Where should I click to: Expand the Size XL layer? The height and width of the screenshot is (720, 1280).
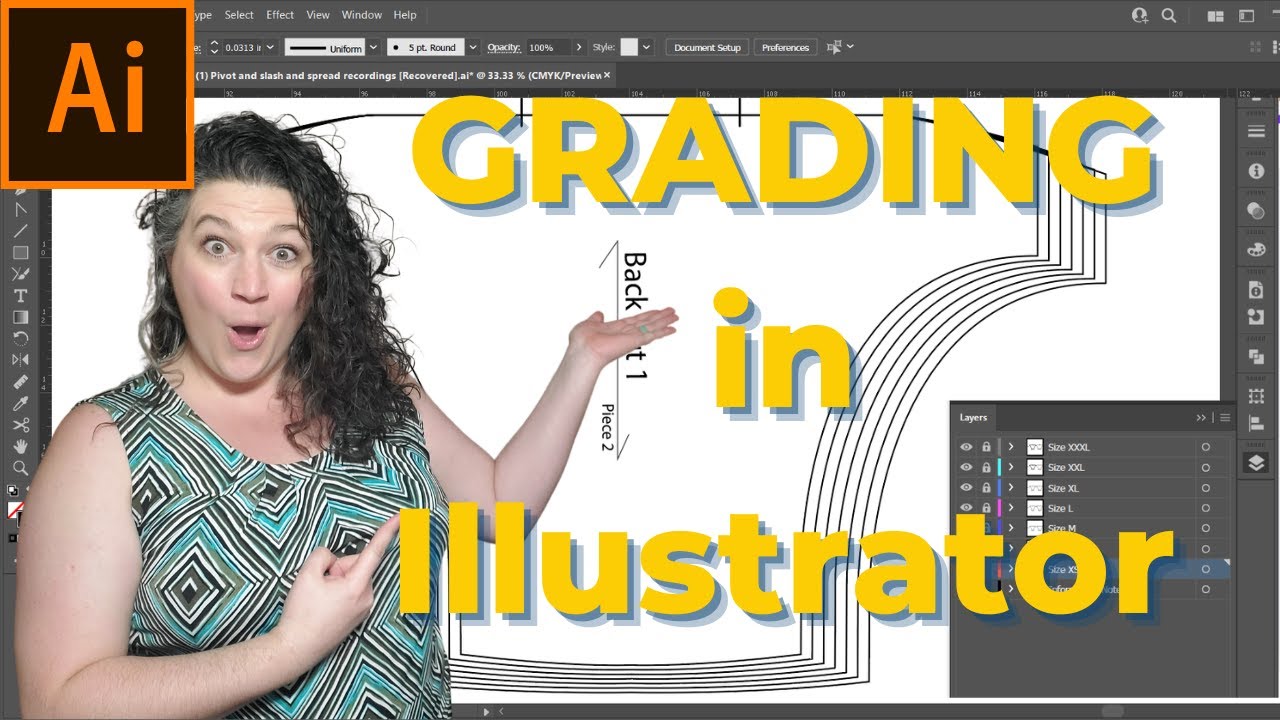click(x=1011, y=488)
